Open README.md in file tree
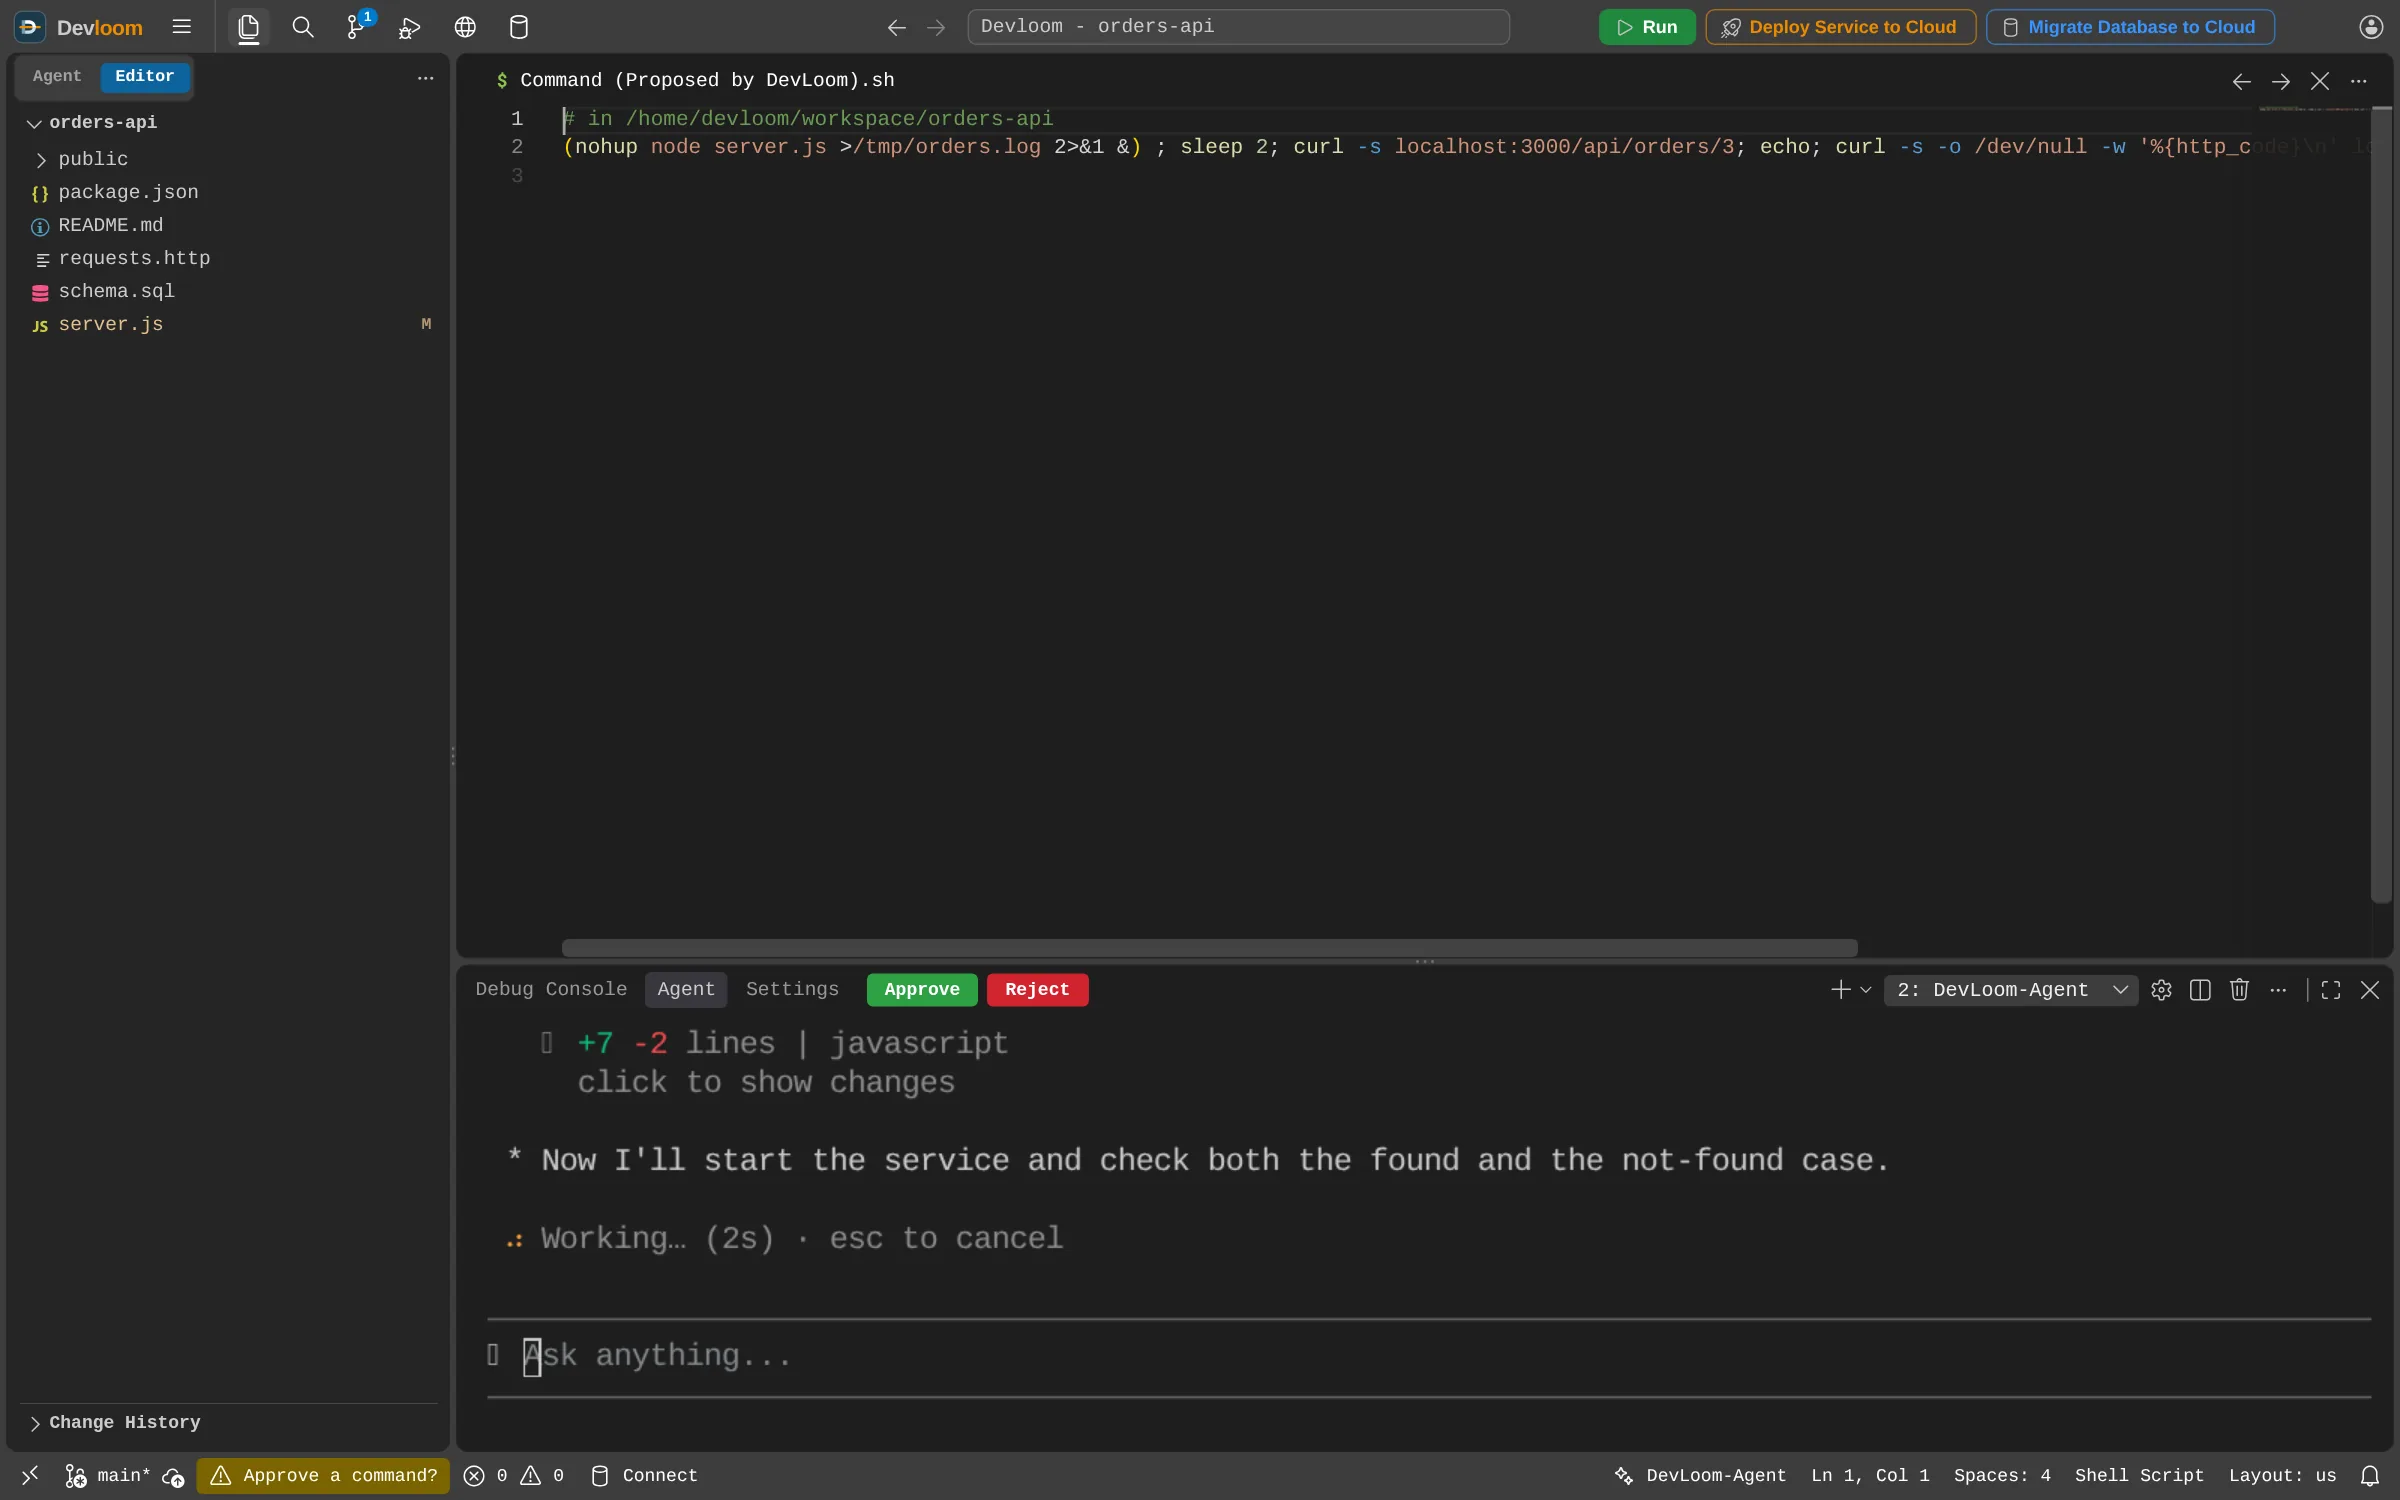This screenshot has height=1500, width=2400. (x=228, y=225)
